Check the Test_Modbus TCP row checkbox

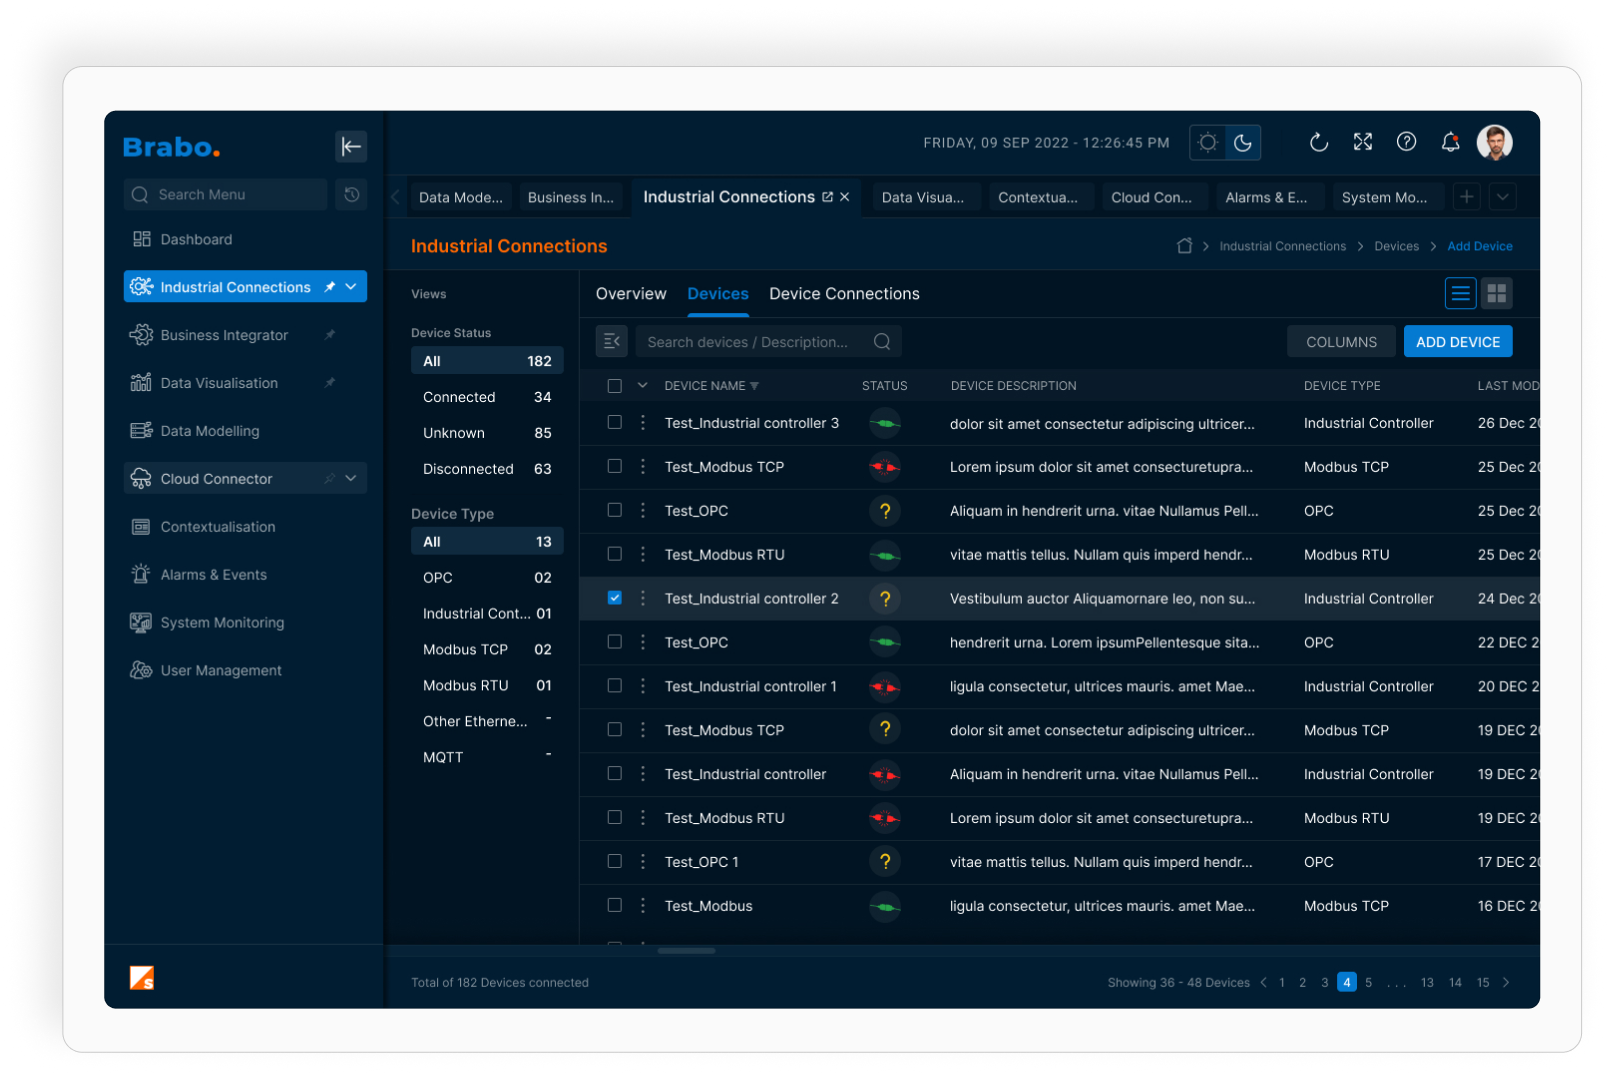coord(614,466)
